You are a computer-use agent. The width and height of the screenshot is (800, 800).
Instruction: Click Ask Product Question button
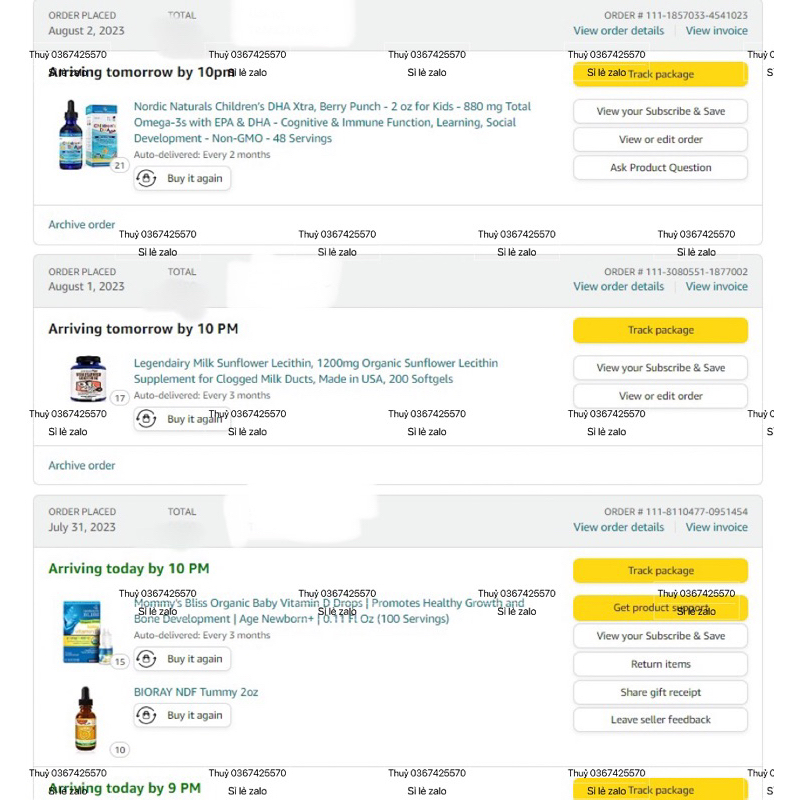click(660, 168)
